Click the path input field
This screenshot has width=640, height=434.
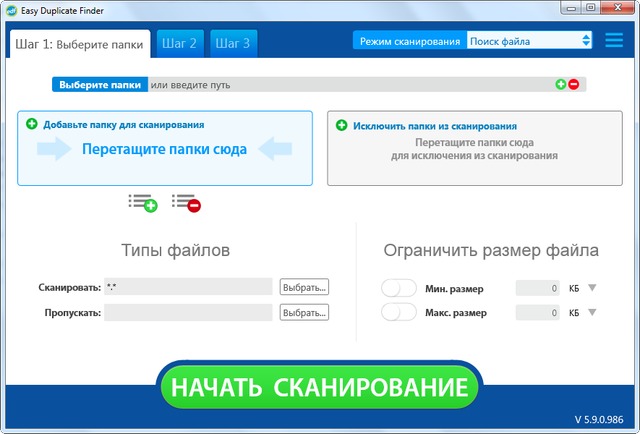click(x=350, y=85)
